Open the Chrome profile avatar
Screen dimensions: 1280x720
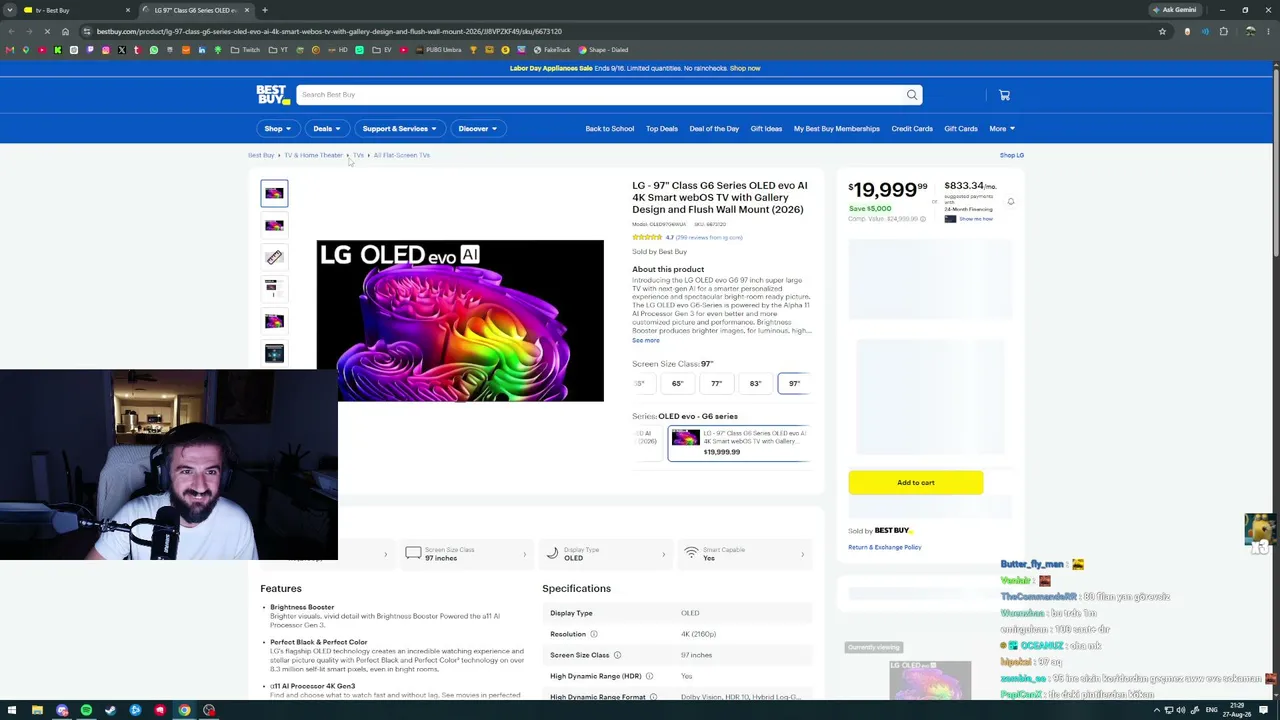(1250, 31)
